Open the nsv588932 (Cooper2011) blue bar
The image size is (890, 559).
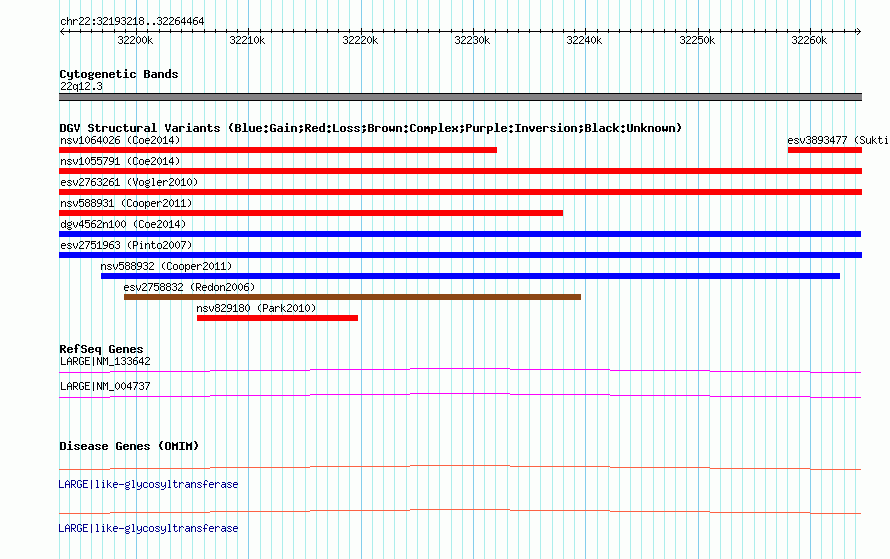tap(471, 276)
